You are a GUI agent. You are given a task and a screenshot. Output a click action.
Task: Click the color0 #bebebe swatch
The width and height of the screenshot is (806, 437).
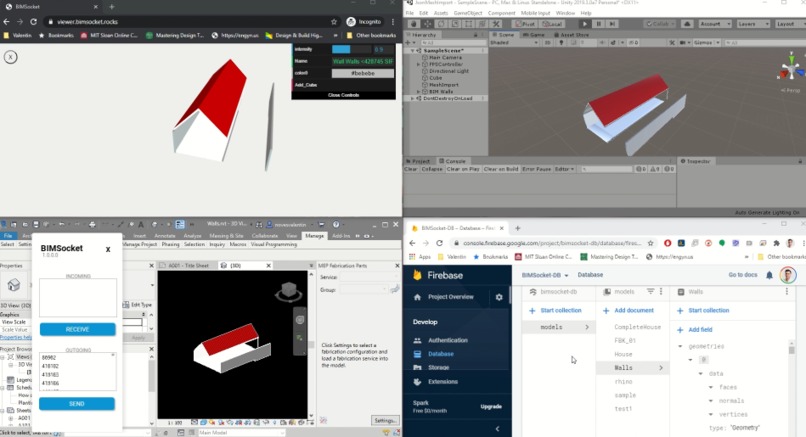tap(363, 74)
